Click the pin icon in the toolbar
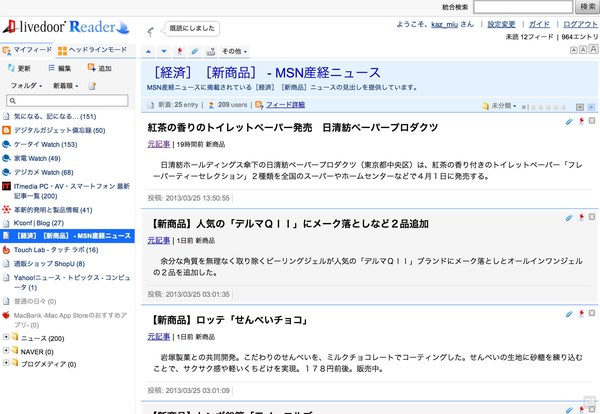 [x=179, y=50]
